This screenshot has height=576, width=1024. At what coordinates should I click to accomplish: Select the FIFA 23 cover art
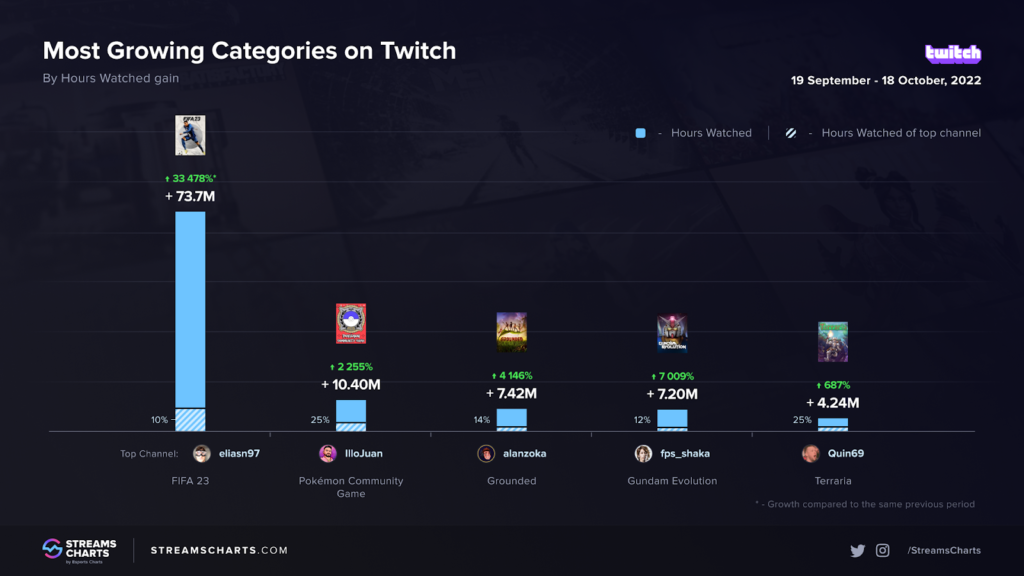tap(190, 135)
